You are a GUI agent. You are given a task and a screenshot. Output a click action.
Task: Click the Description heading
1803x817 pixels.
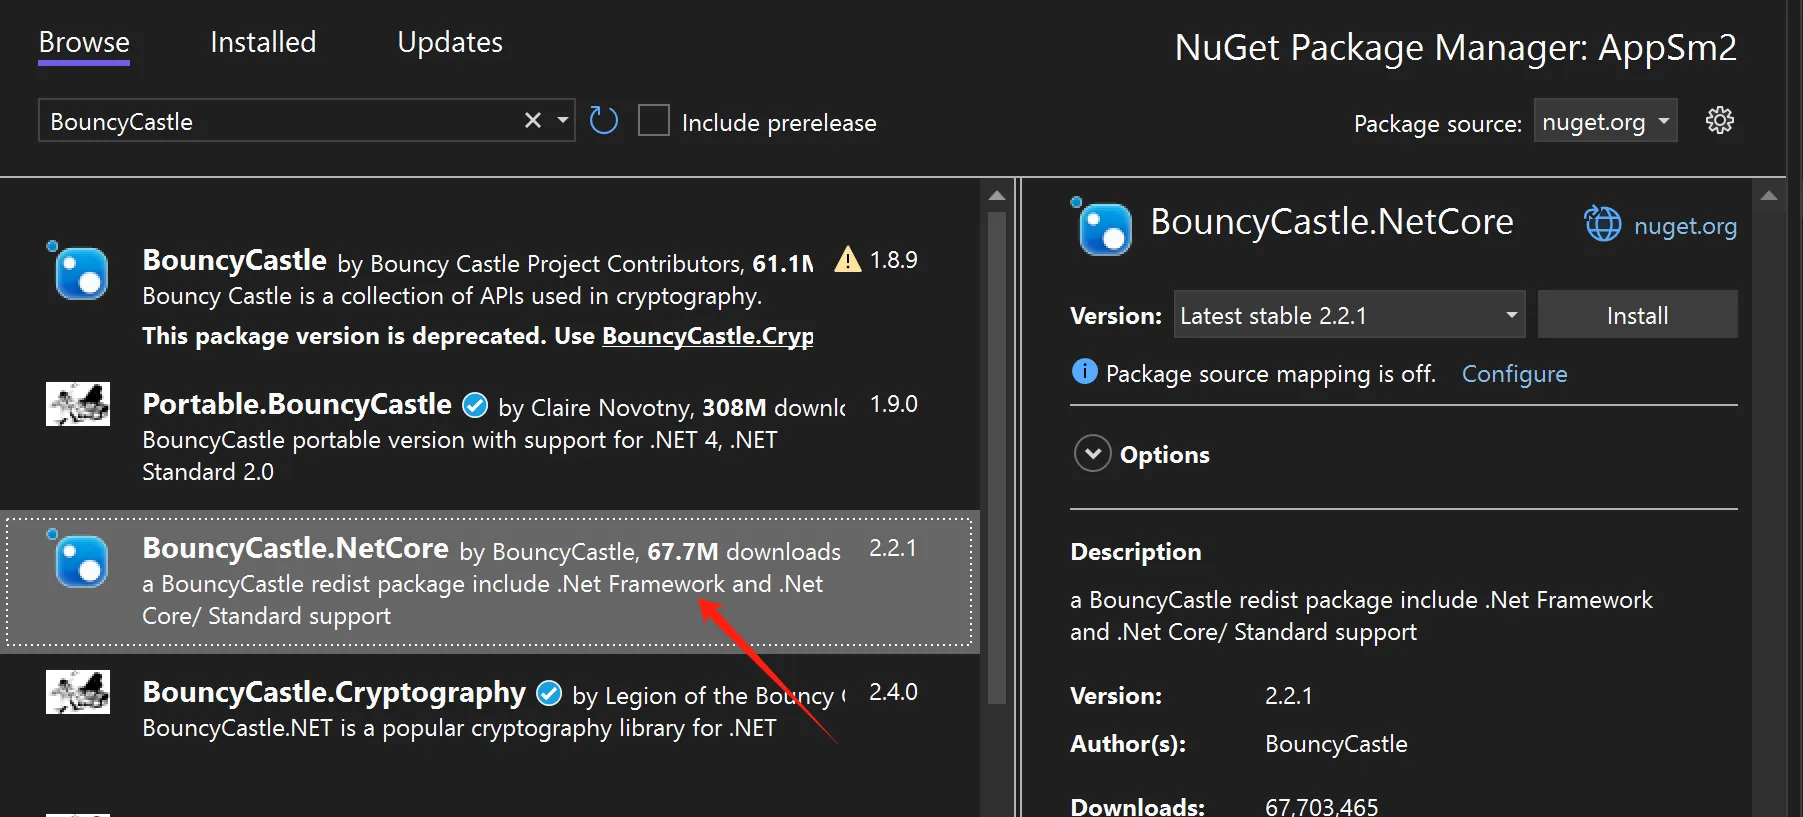pyautogui.click(x=1135, y=552)
